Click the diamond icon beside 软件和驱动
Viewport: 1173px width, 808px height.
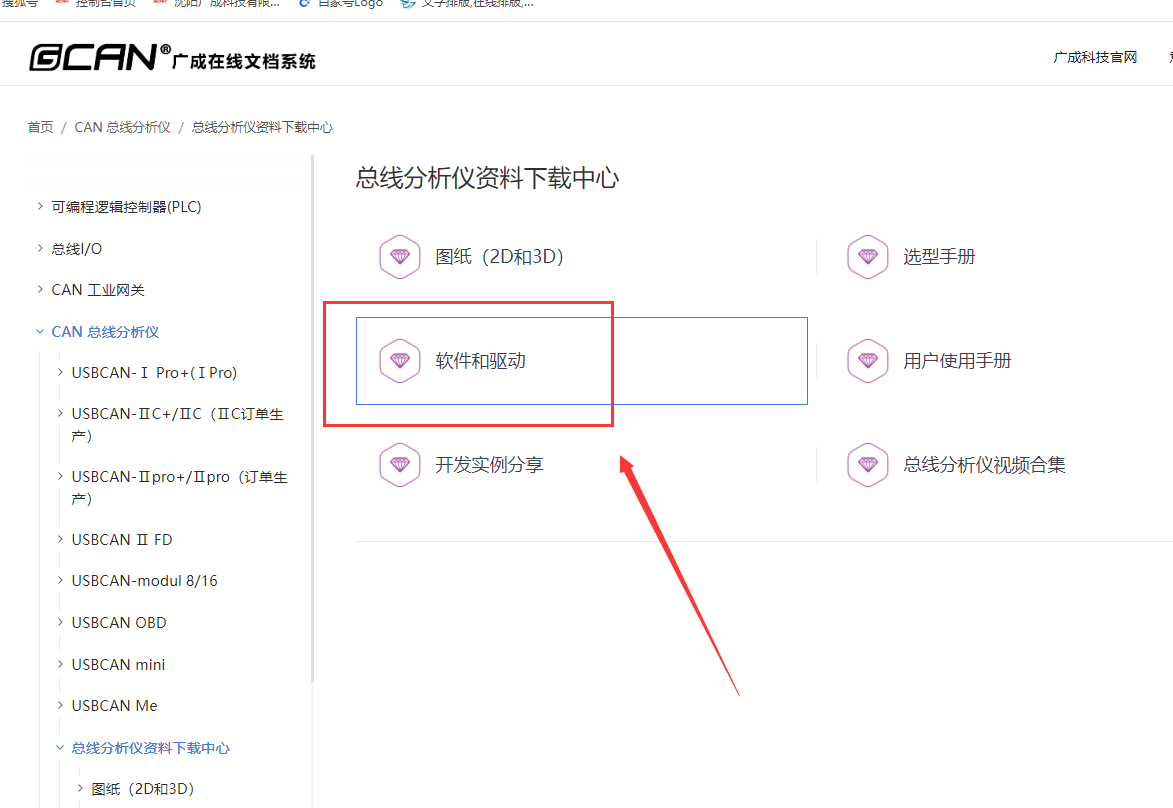pyautogui.click(x=400, y=361)
